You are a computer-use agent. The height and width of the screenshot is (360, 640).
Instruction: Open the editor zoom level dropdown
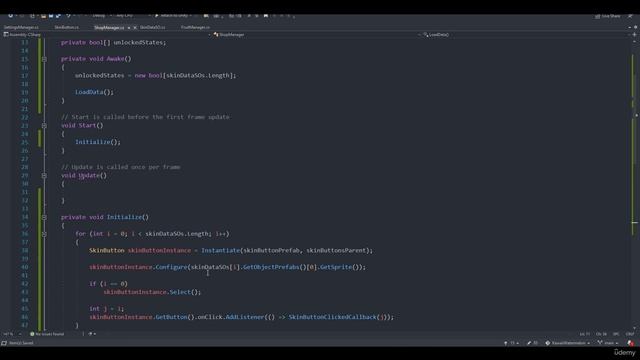[x=12, y=334]
